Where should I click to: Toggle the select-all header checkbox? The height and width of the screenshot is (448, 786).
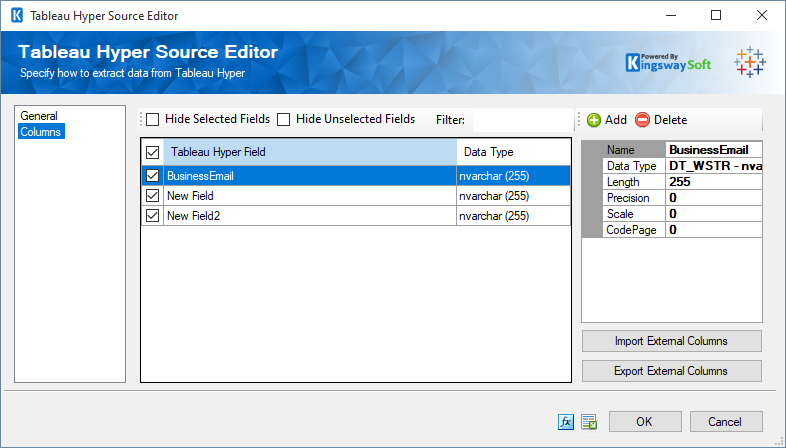tap(152, 152)
